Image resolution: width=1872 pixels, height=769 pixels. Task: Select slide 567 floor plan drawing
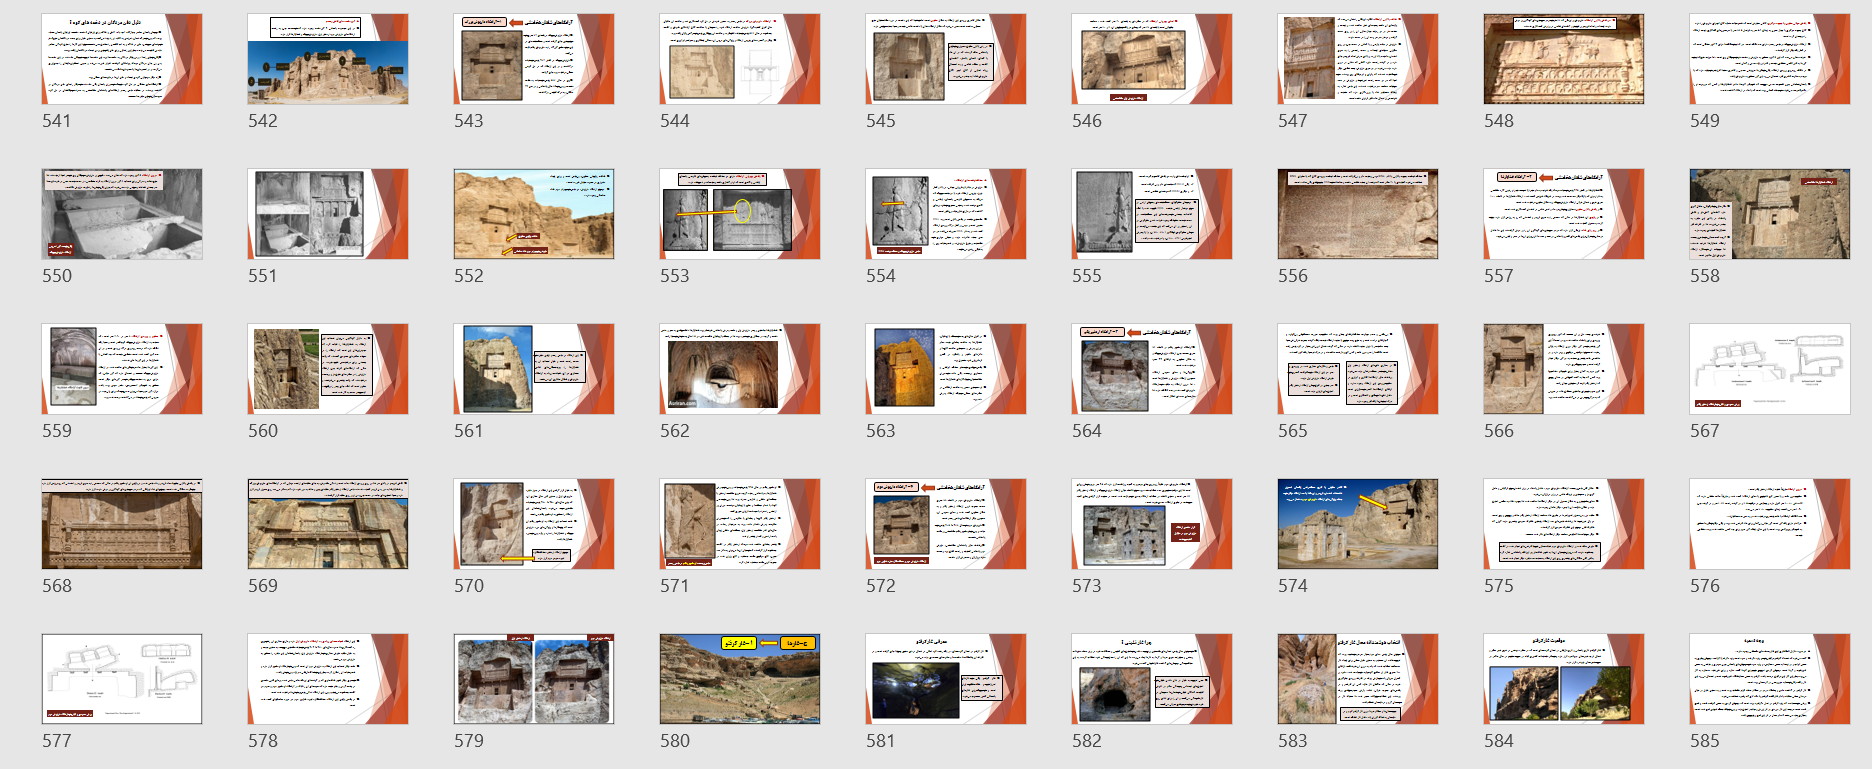[1770, 369]
